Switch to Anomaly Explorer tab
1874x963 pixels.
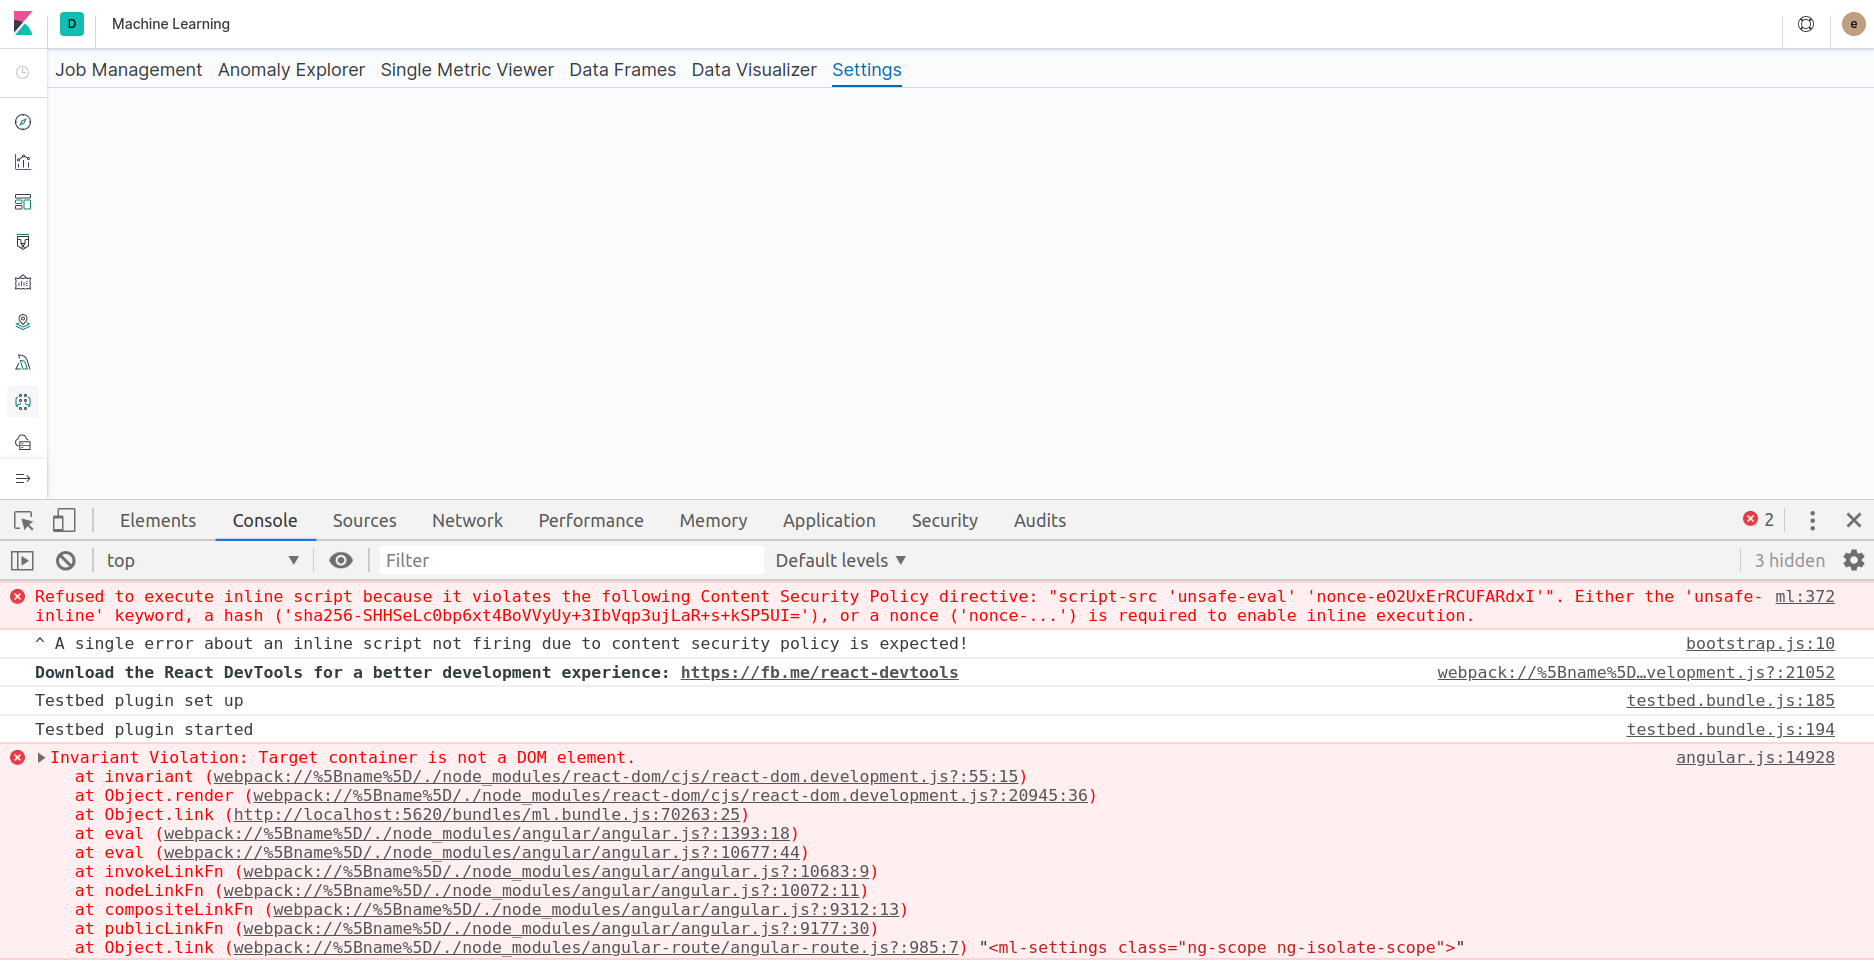coord(291,70)
